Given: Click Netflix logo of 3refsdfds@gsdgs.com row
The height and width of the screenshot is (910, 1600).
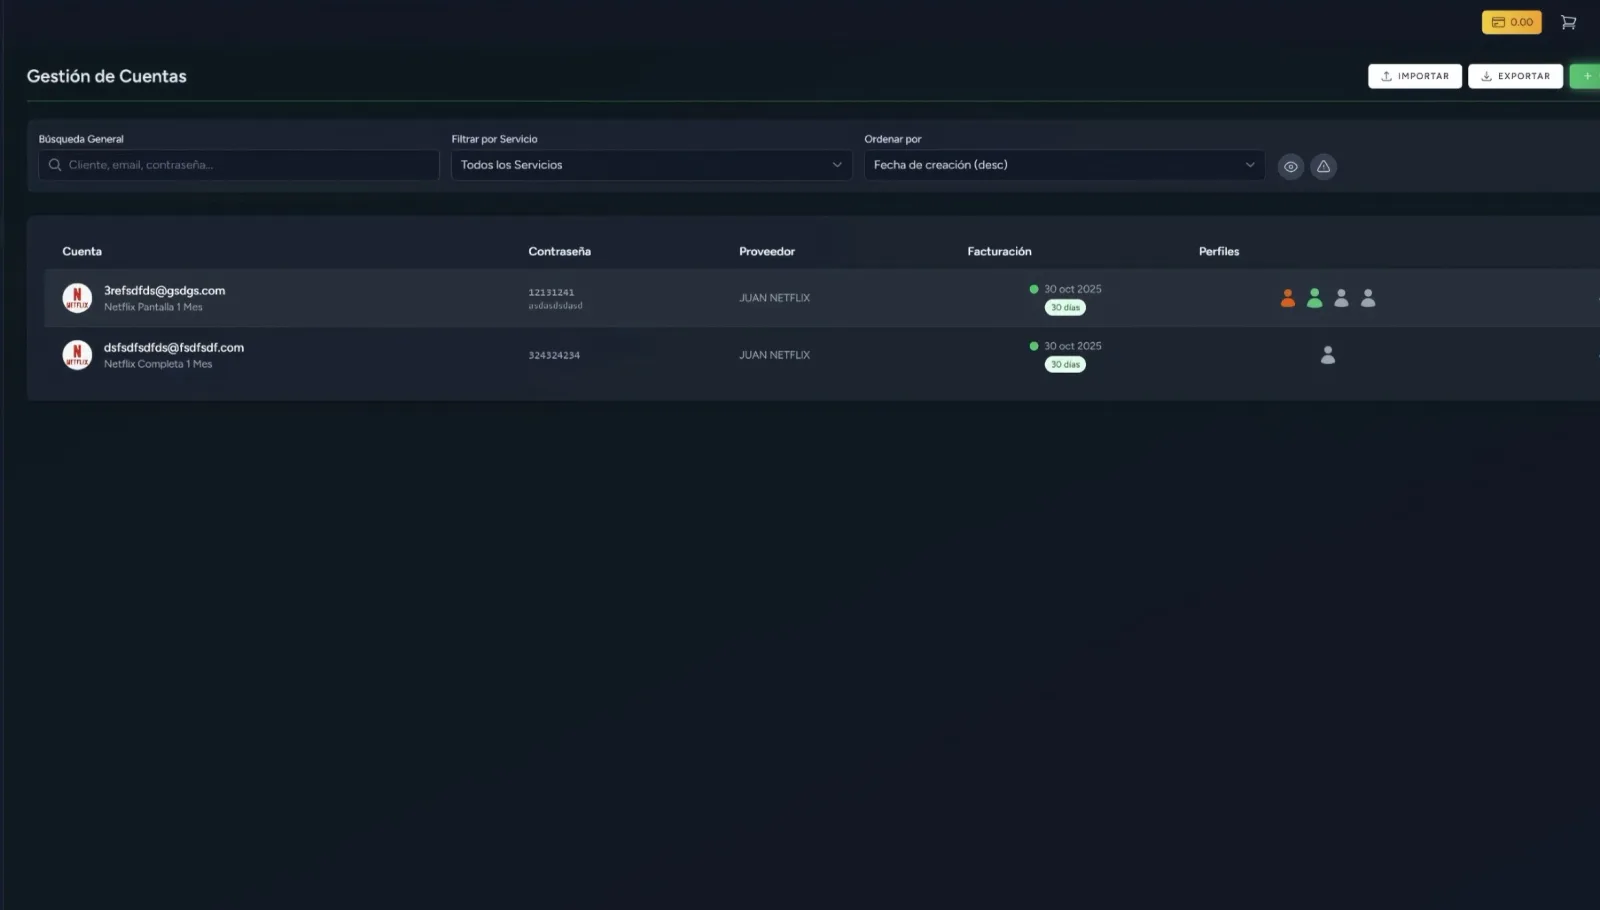Looking at the screenshot, I should 77,298.
